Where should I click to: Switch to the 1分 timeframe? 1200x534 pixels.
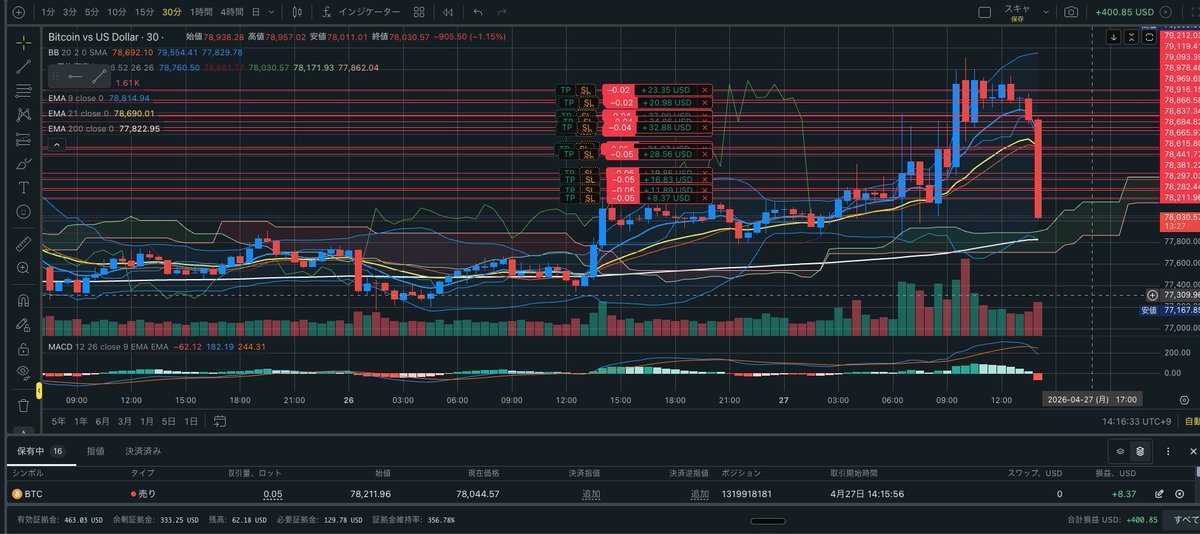pyautogui.click(x=48, y=12)
